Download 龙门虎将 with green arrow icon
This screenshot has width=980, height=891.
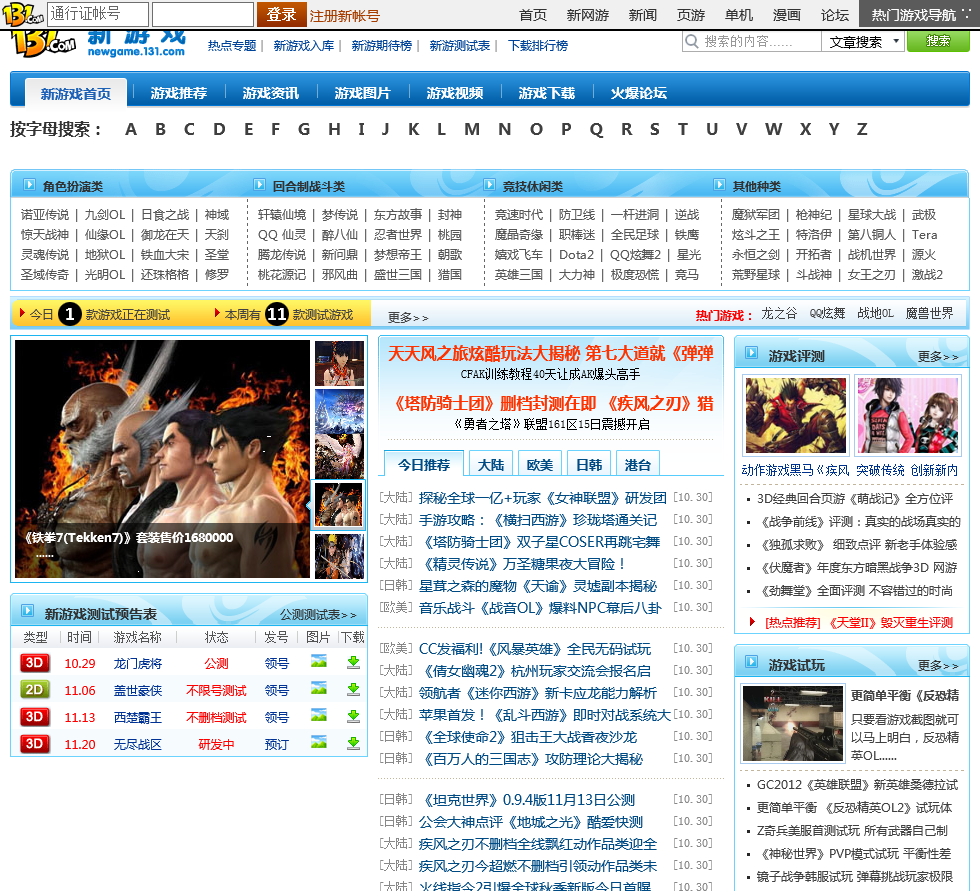pyautogui.click(x=353, y=662)
